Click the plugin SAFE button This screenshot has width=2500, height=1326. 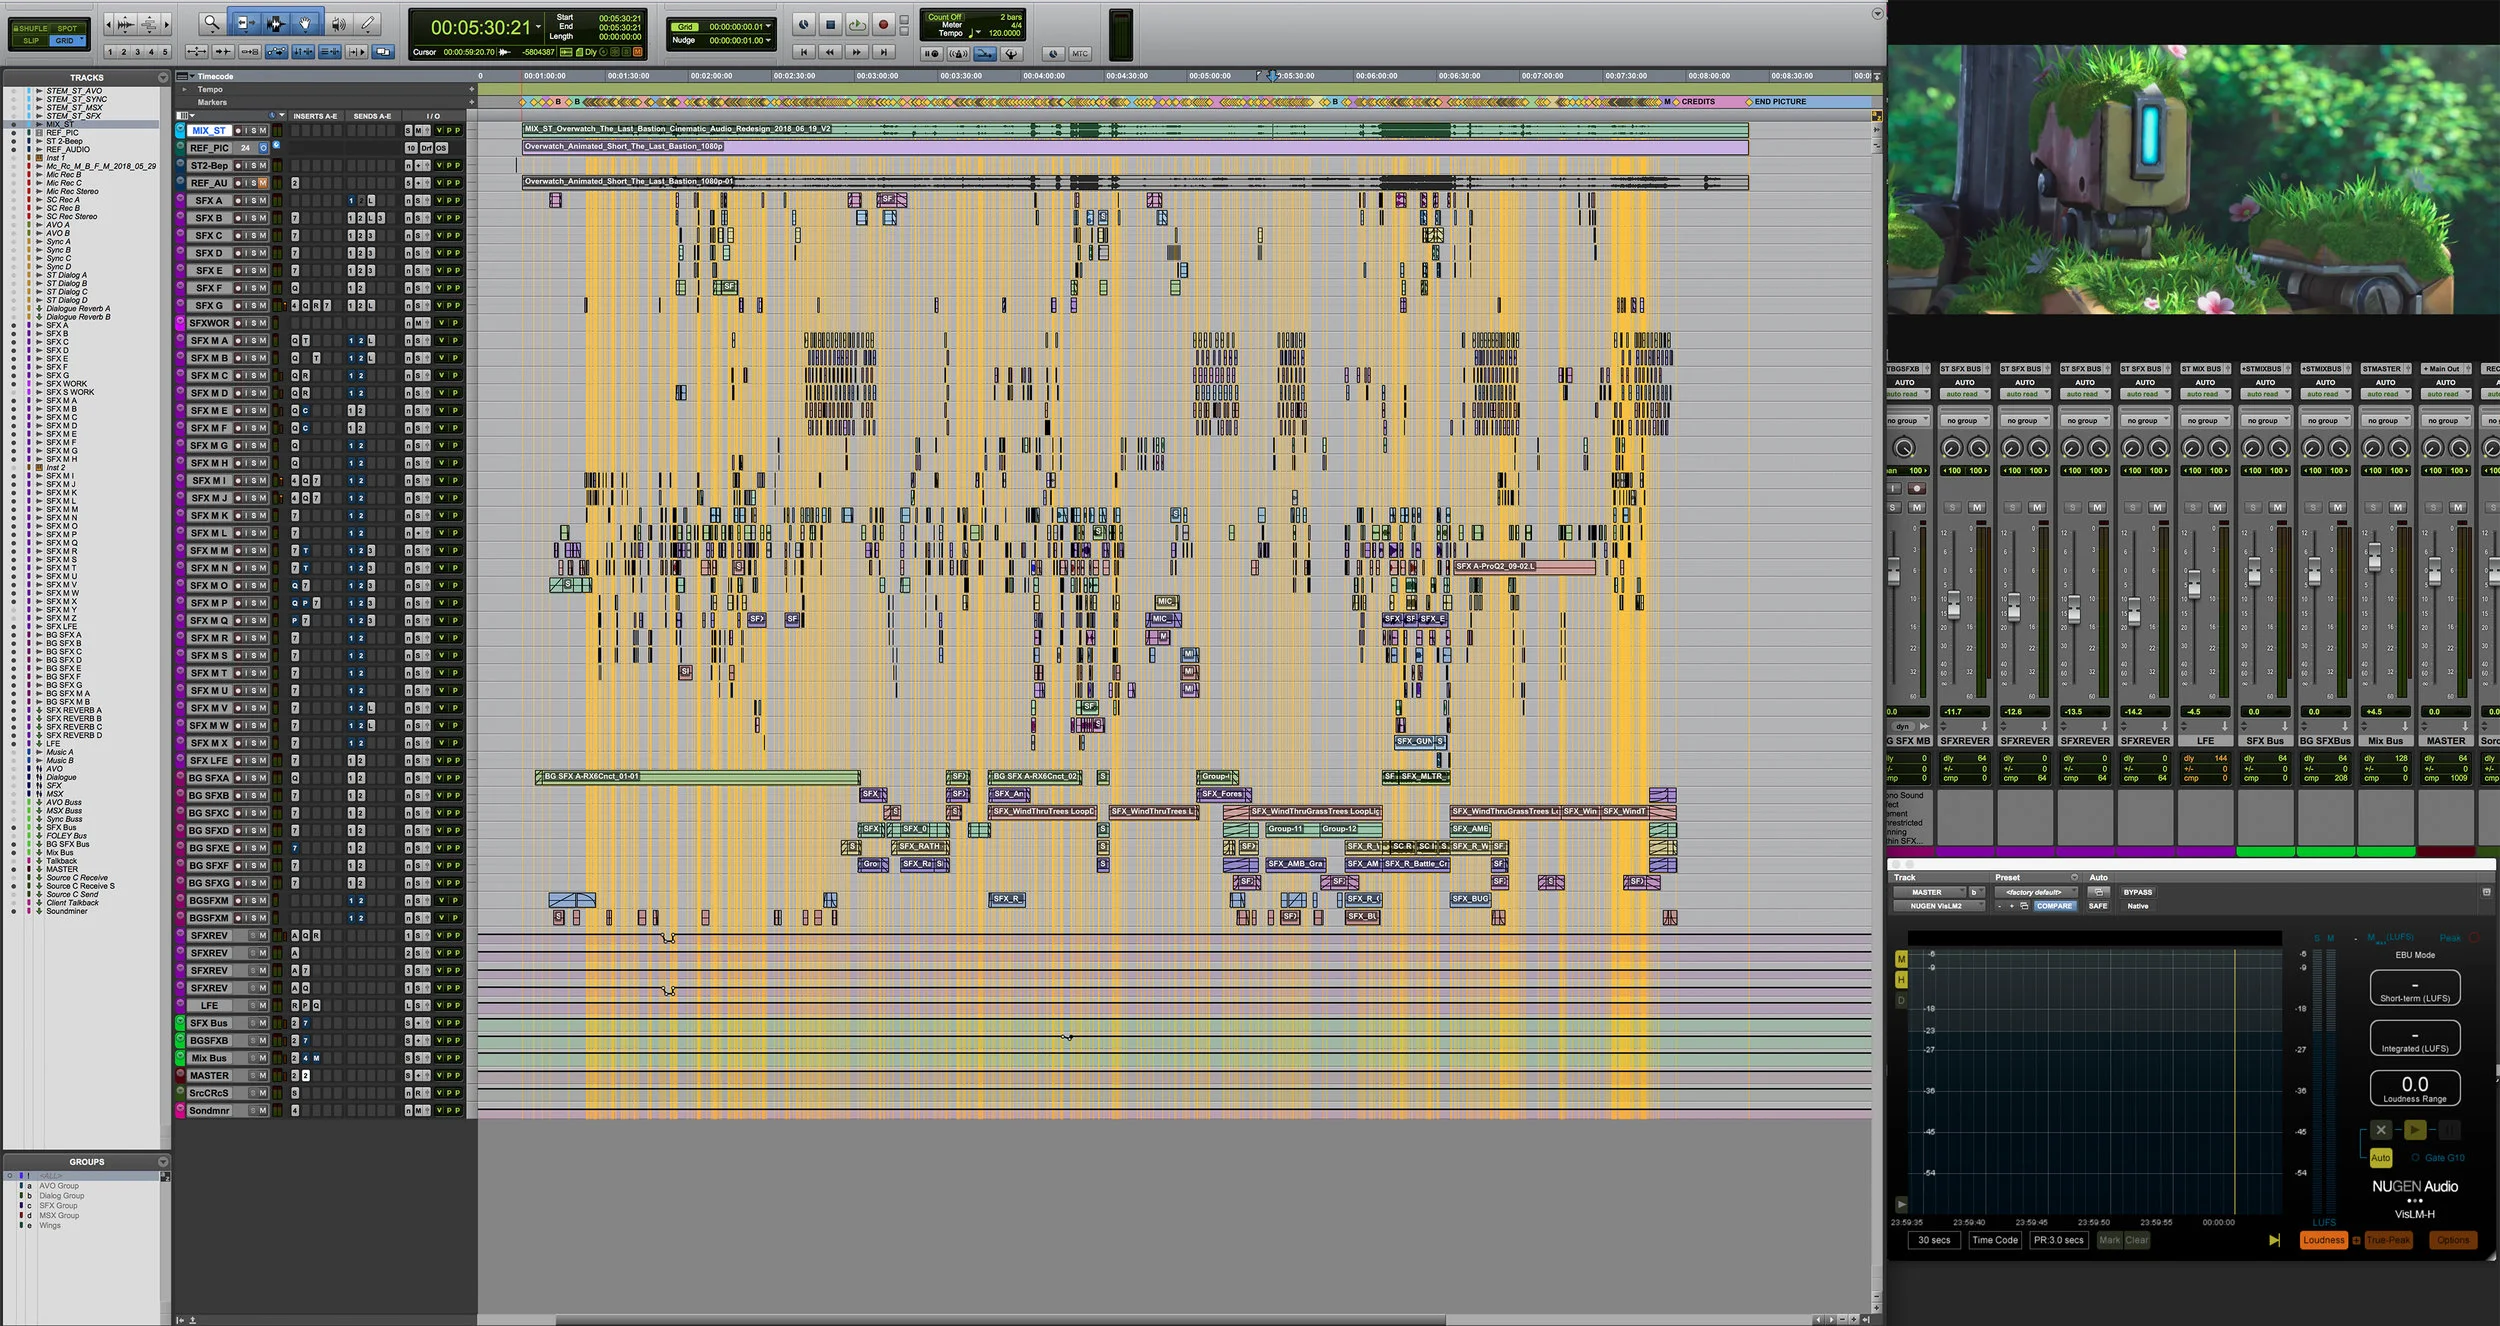tap(2097, 906)
